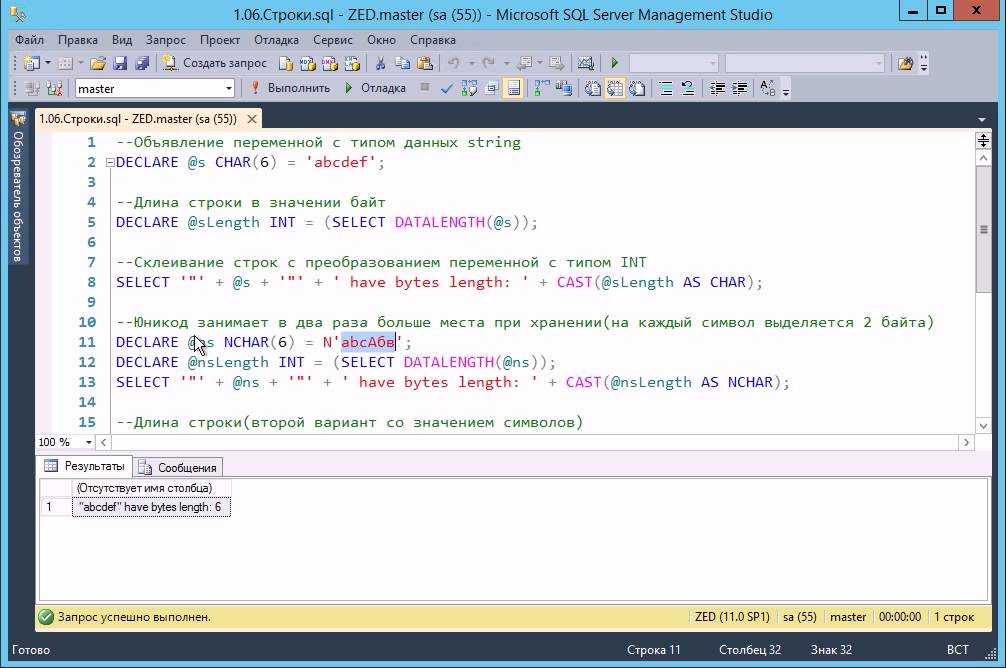This screenshot has height=668, width=1006.
Task: Select the Results to Text option
Action: point(593,88)
